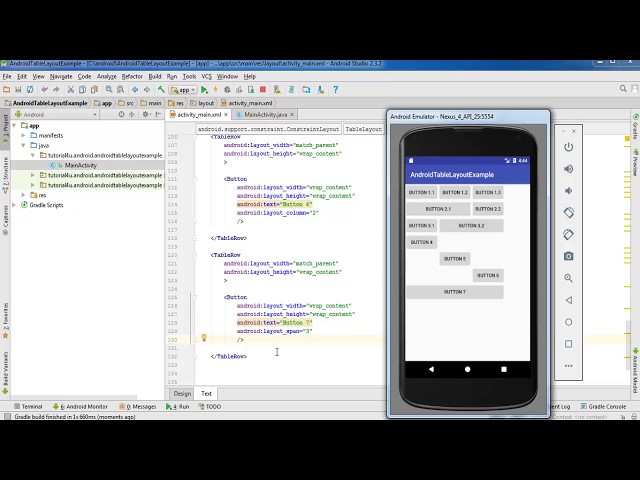Click the Synchronize refresh icon

(30, 89)
